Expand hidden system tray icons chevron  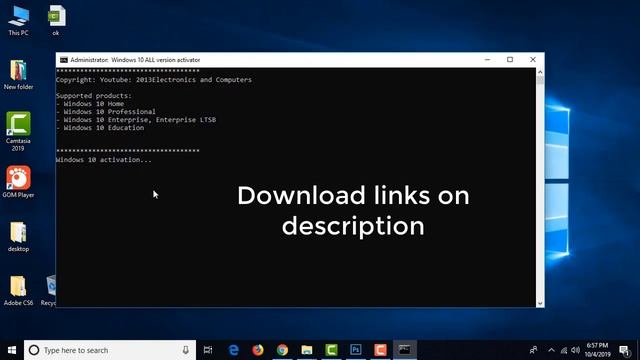(x=551, y=350)
